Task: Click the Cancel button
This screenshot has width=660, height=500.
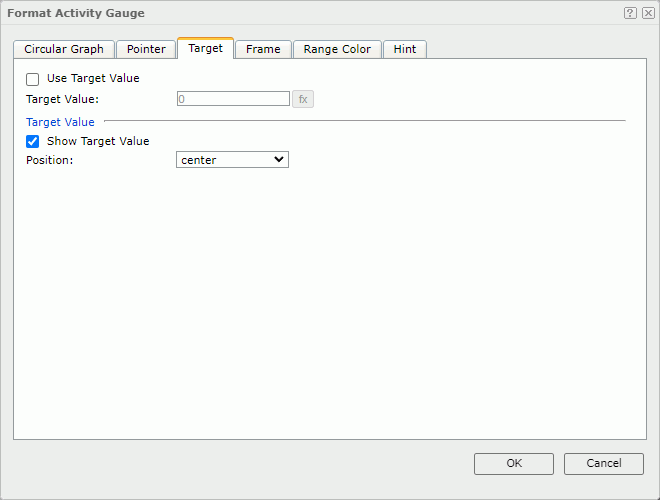Action: [604, 464]
